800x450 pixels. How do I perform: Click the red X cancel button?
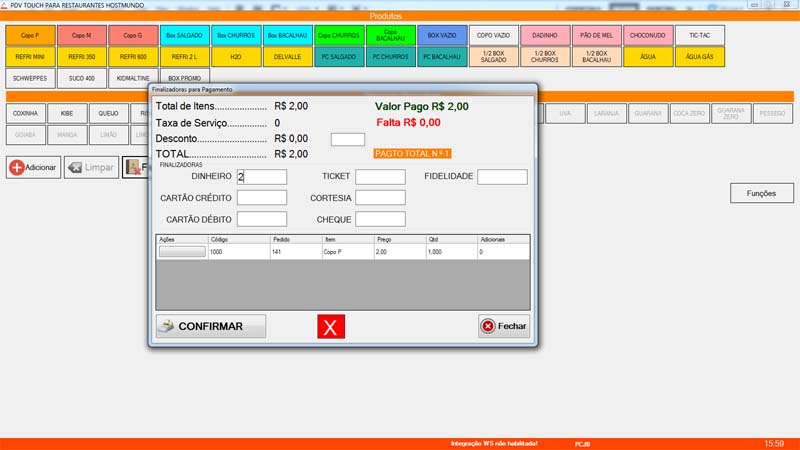pos(330,326)
